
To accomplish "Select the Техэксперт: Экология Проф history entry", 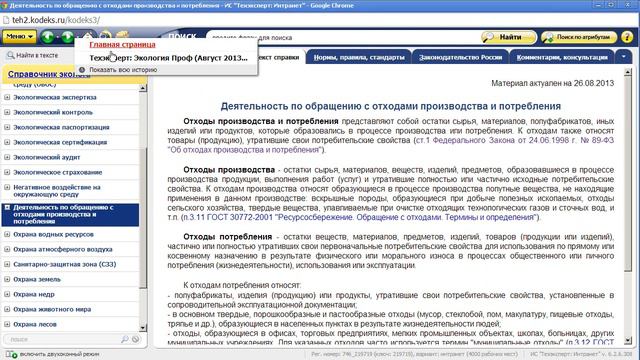I will tap(168, 58).
